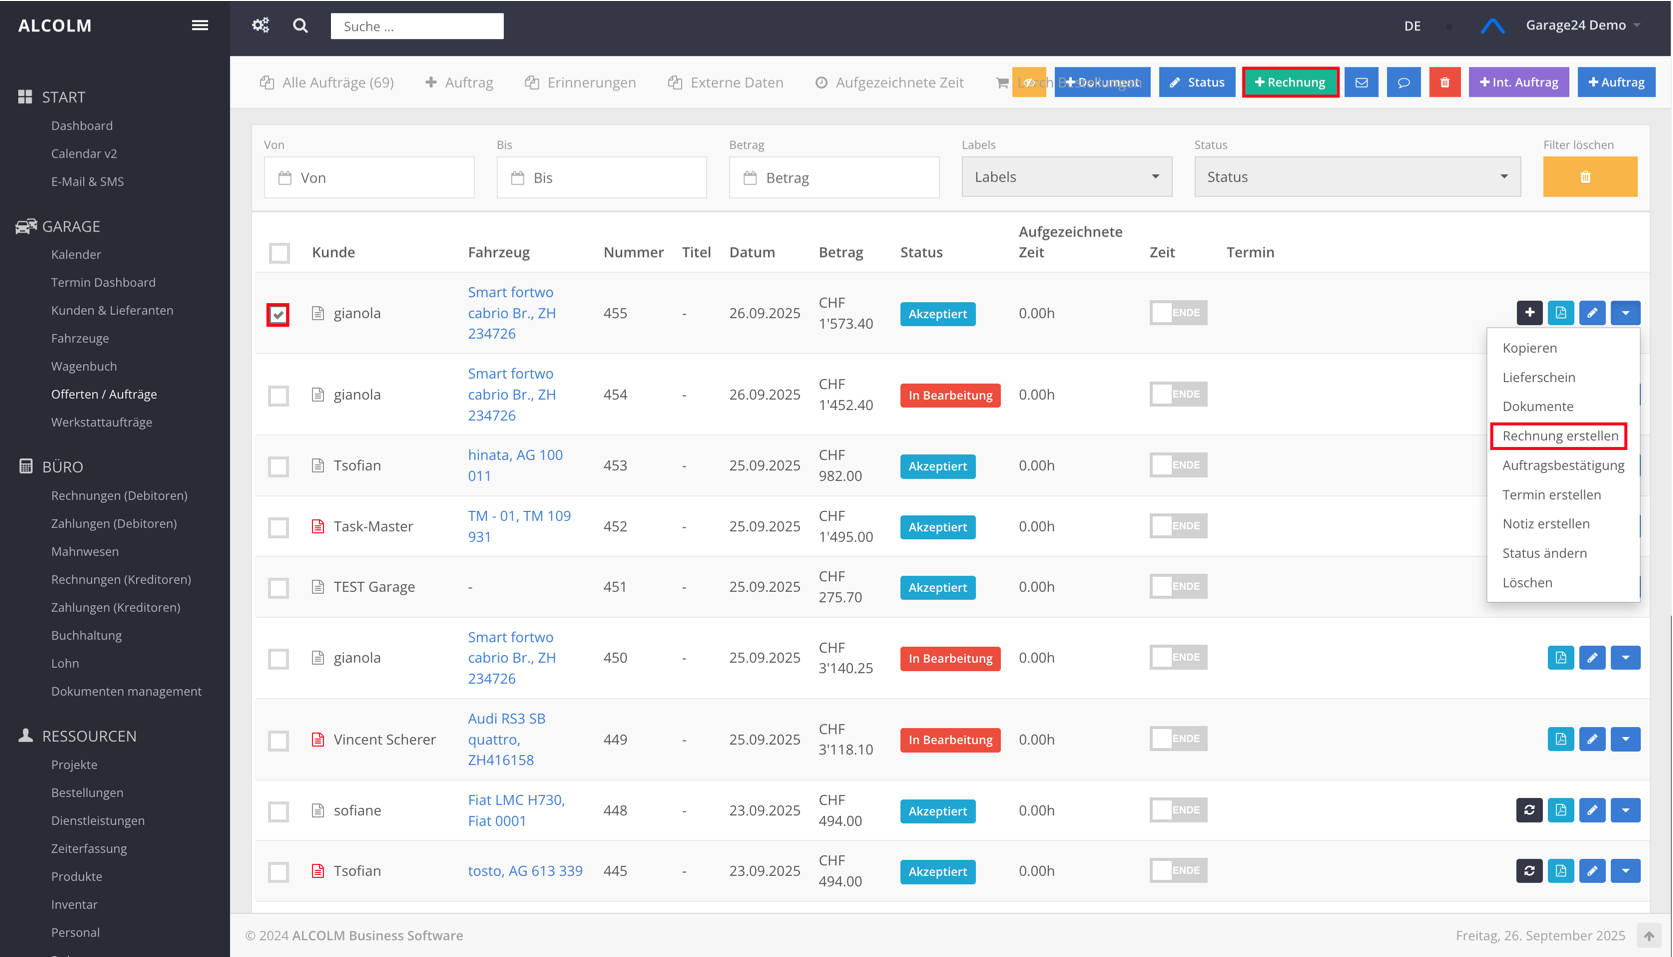
Task: Click into the Von date field
Action: pos(369,178)
